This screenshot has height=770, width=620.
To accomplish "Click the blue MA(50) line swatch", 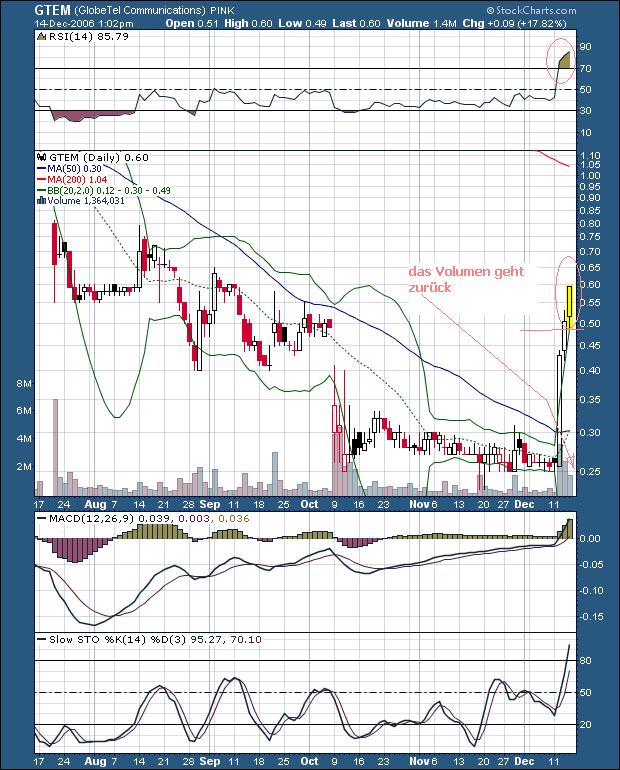I will (x=42, y=169).
